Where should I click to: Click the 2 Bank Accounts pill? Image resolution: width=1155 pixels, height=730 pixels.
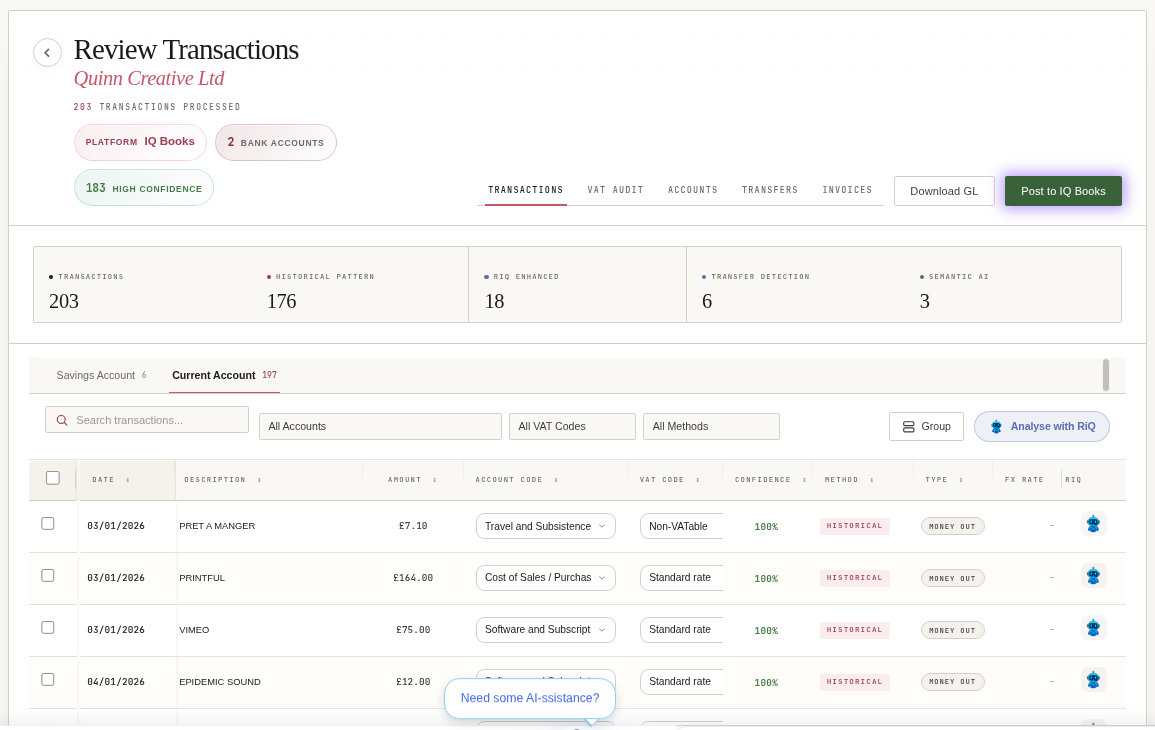[x=275, y=142]
